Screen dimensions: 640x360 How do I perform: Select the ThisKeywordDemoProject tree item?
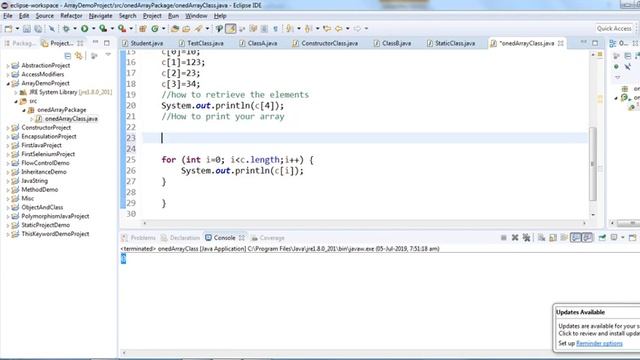coord(55,234)
